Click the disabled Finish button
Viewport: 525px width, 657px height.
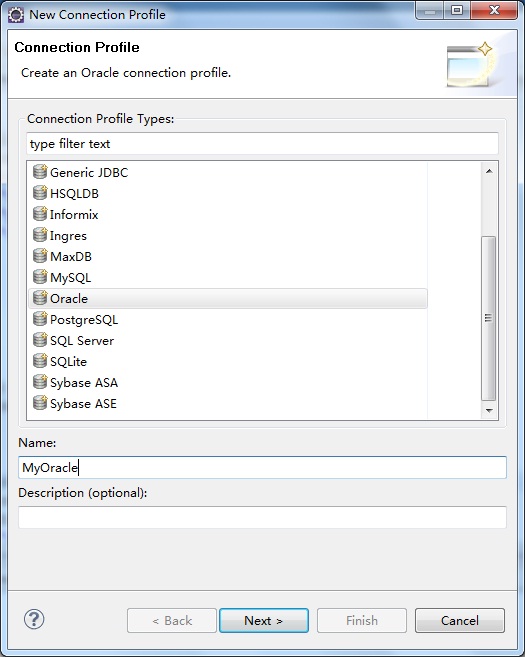[362, 621]
